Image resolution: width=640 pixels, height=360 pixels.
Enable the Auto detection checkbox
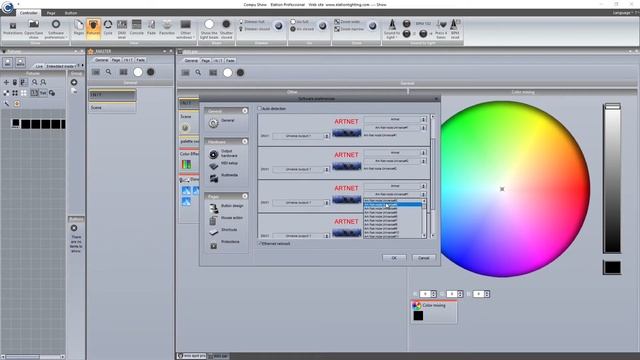click(x=259, y=109)
